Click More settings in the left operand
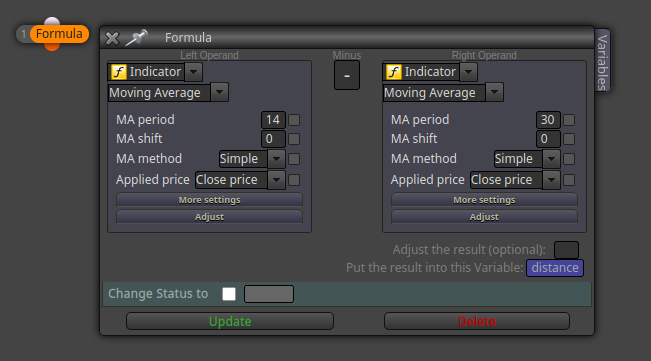The width and height of the screenshot is (651, 361). click(209, 200)
